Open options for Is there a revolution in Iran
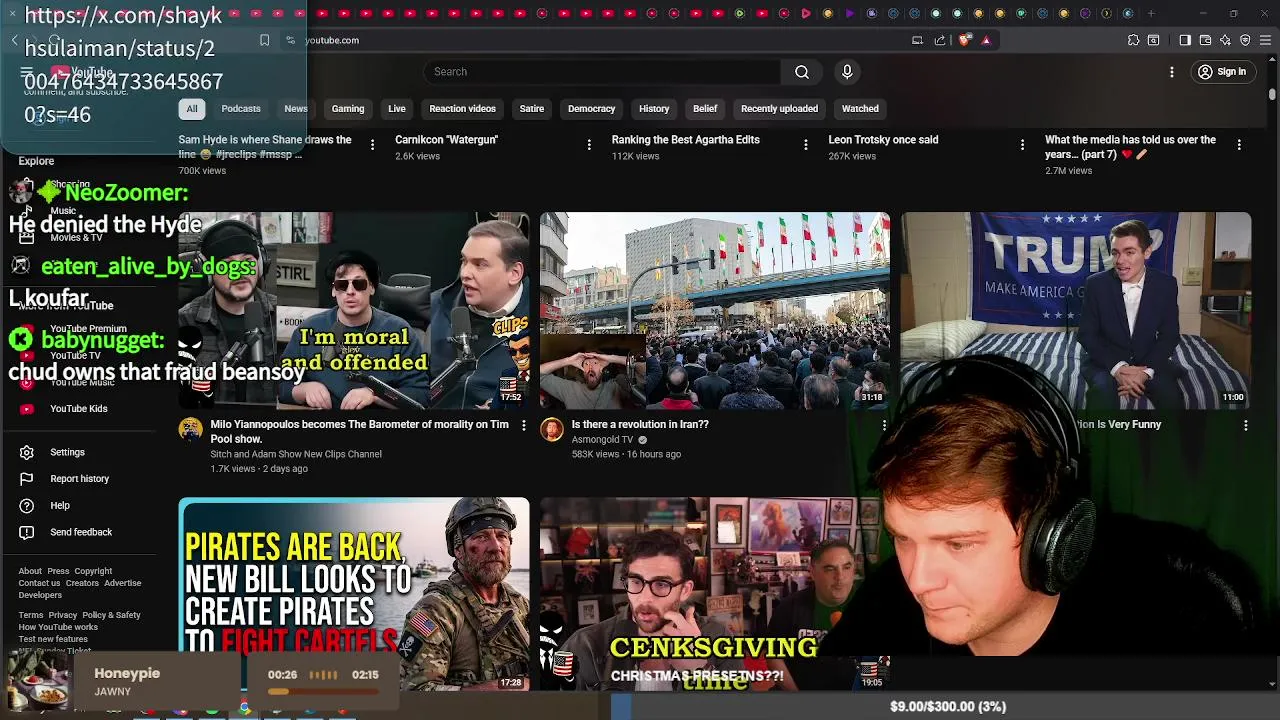Image resolution: width=1280 pixels, height=720 pixels. [884, 426]
